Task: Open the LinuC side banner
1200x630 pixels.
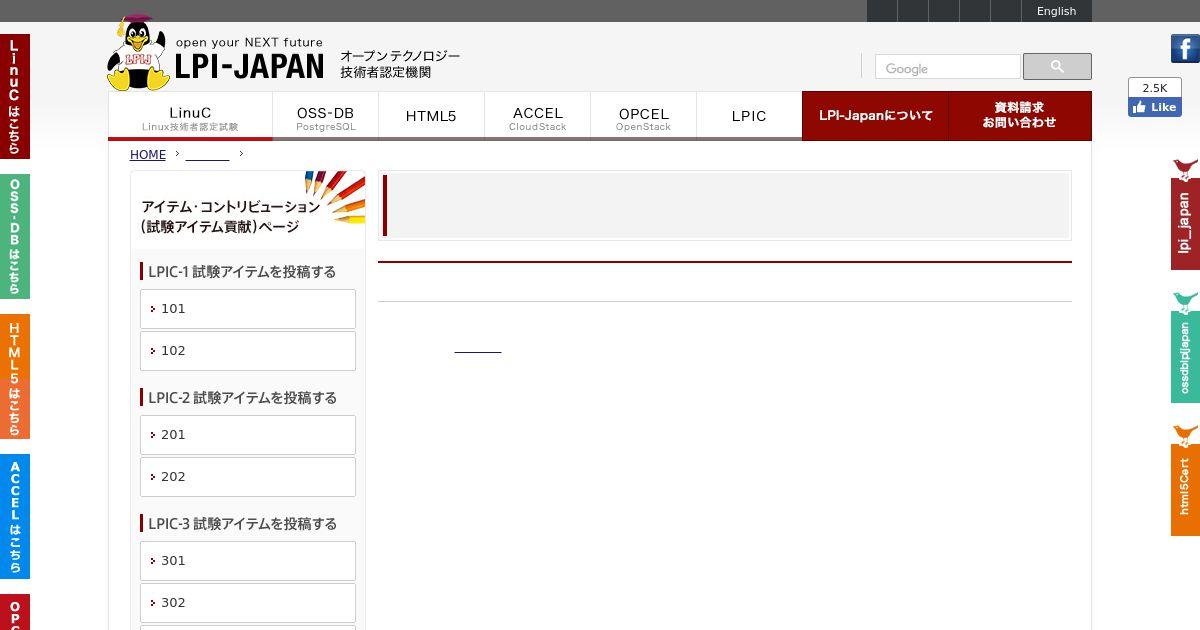Action: [15, 96]
